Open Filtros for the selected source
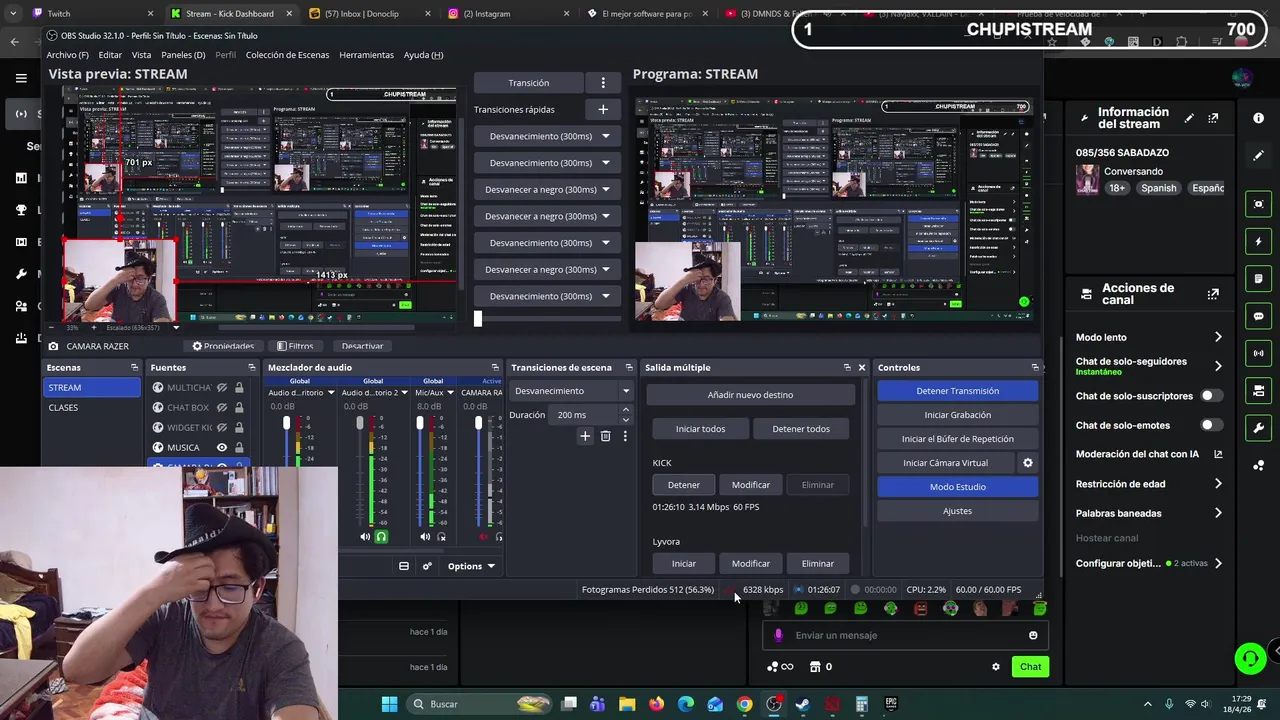Screen dimensions: 1280x720 coord(295,346)
